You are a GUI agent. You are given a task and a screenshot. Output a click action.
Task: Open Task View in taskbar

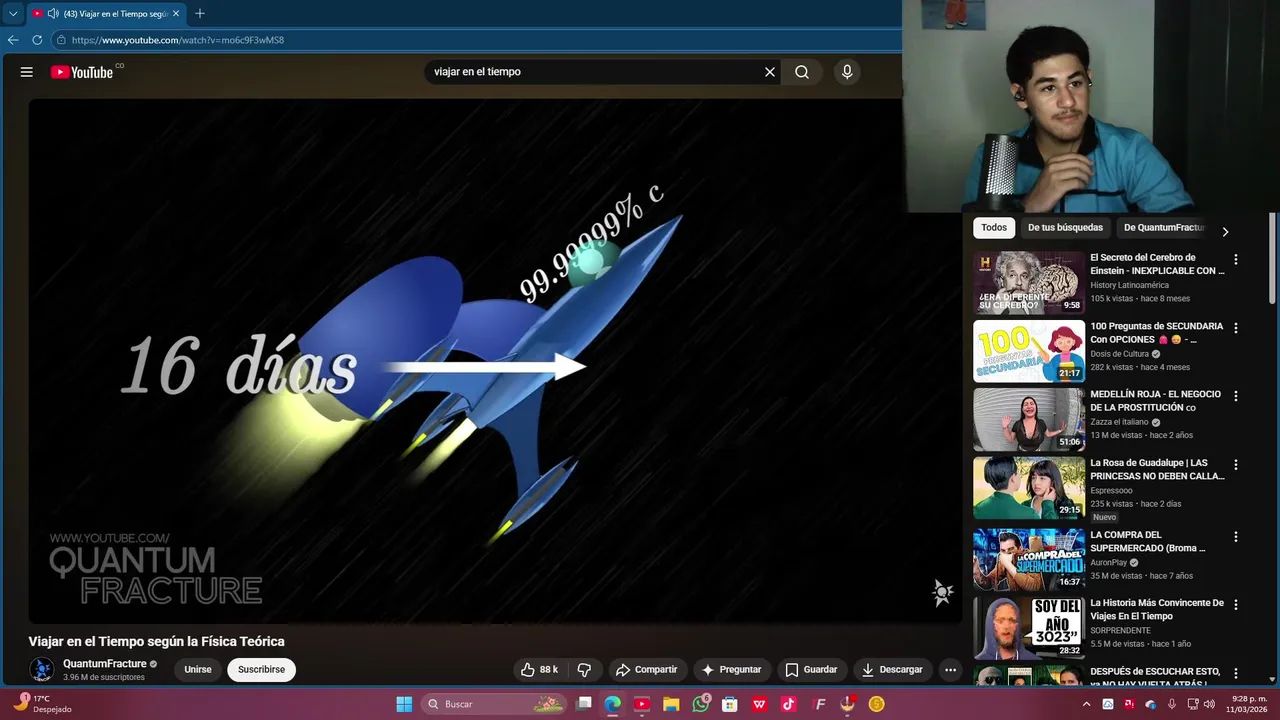click(584, 704)
